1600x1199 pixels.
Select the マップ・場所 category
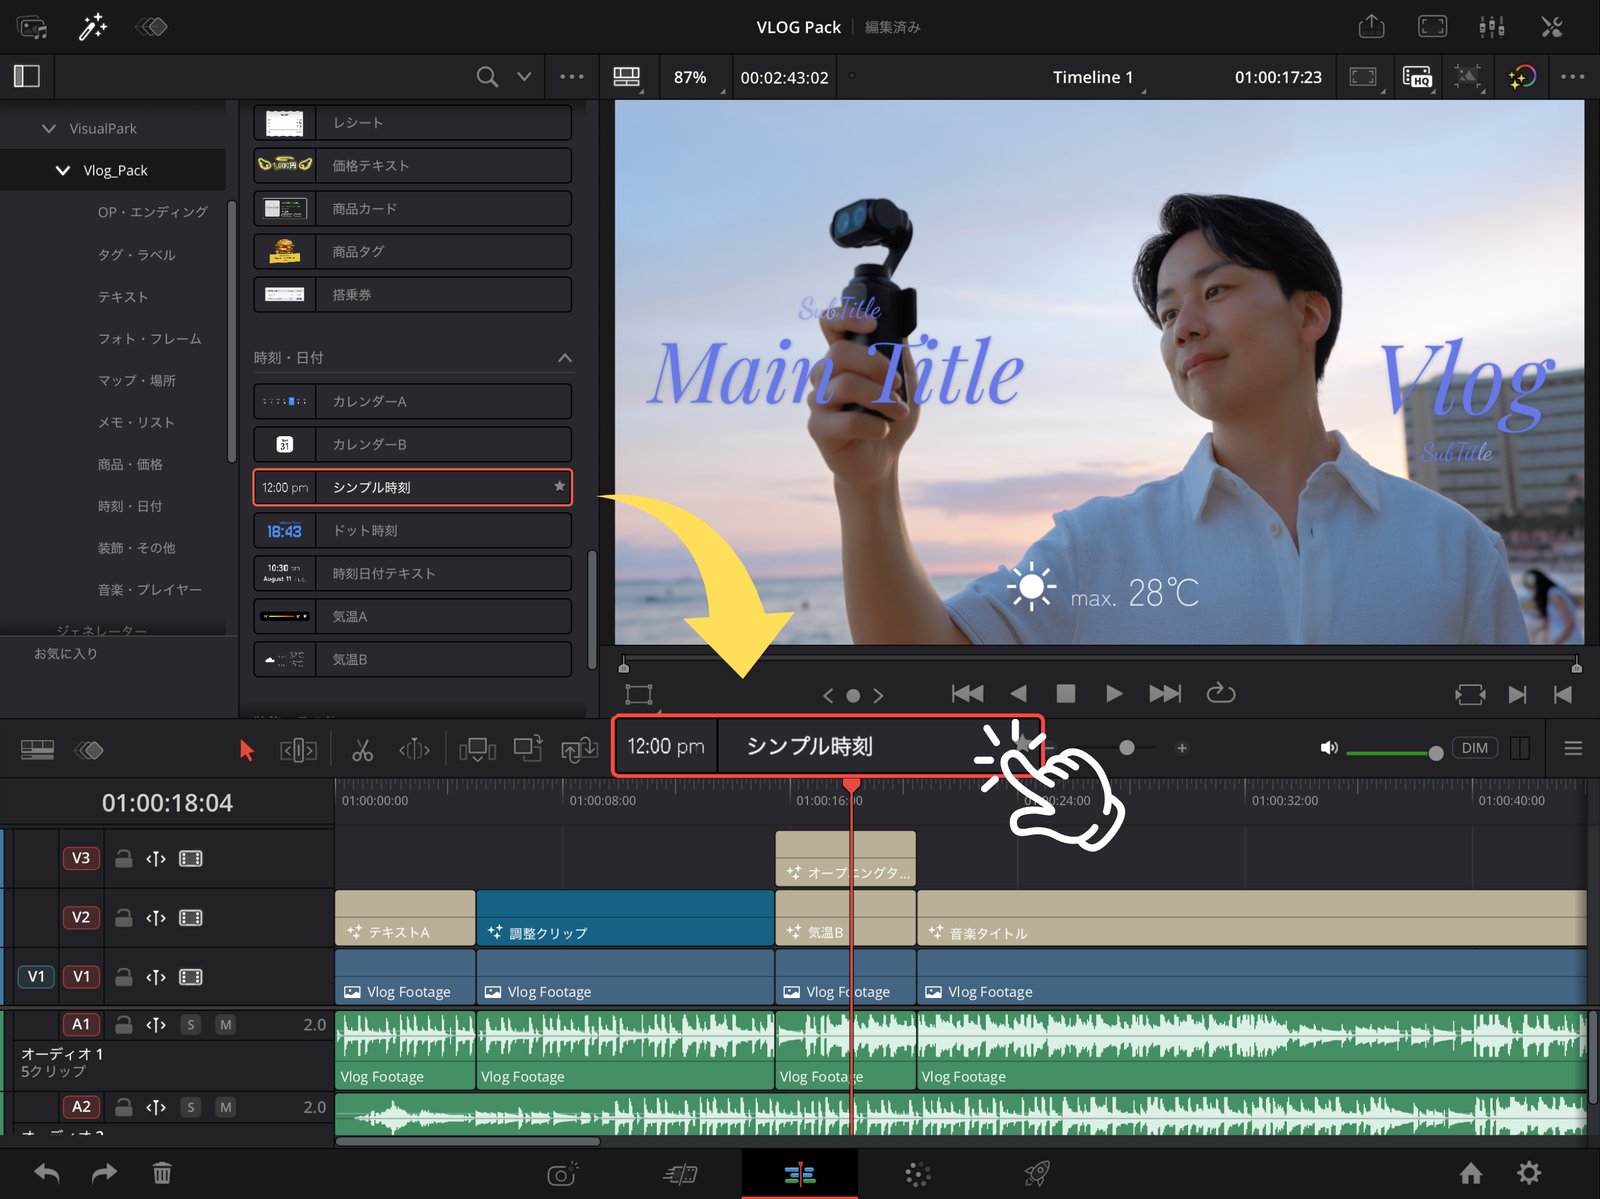click(x=137, y=381)
